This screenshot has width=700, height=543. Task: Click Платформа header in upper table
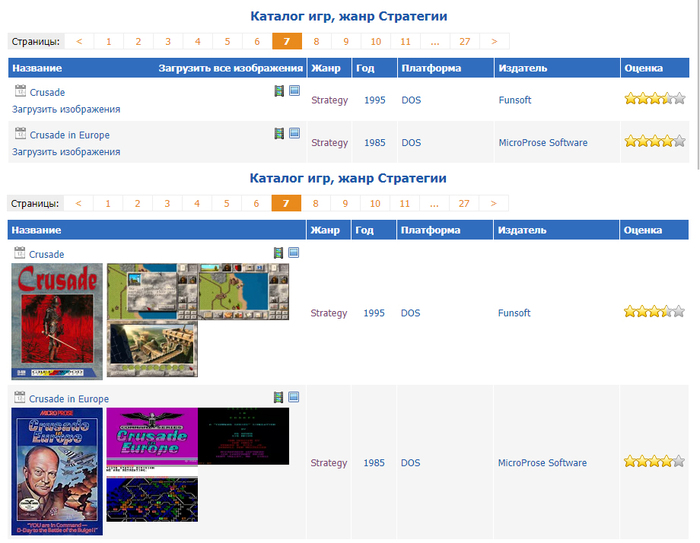coord(431,68)
